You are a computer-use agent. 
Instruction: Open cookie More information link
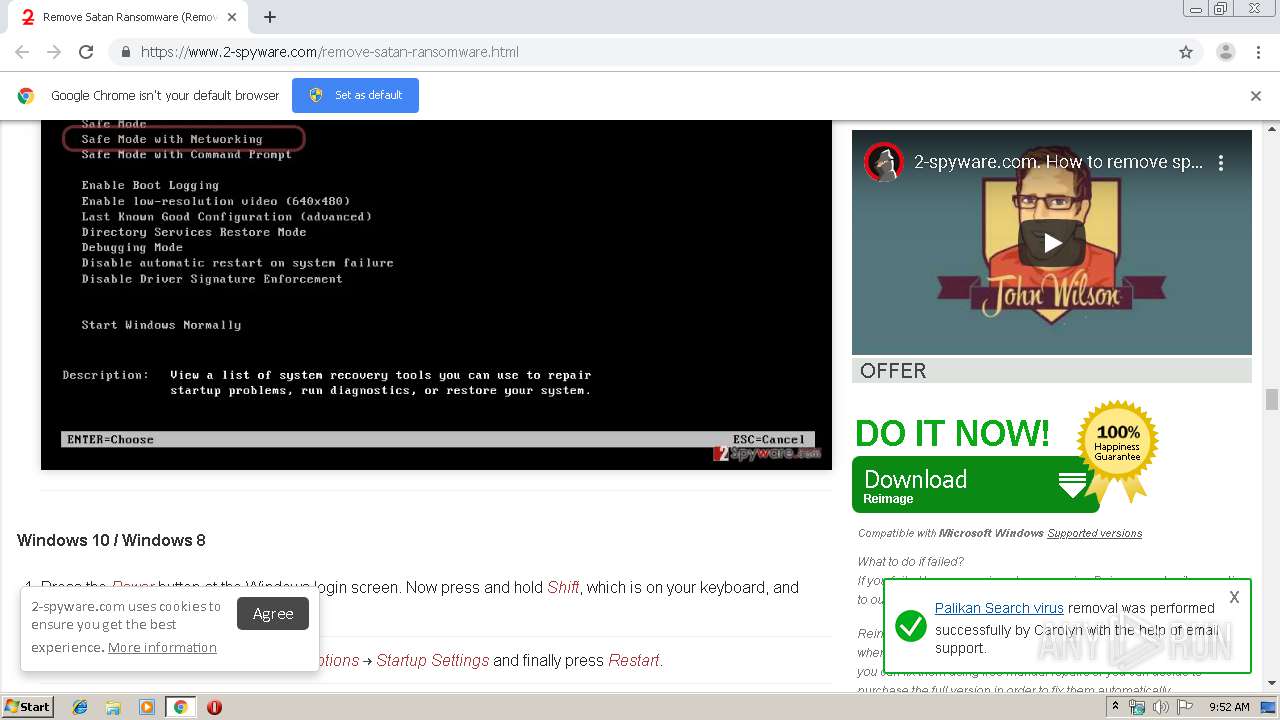pos(162,647)
